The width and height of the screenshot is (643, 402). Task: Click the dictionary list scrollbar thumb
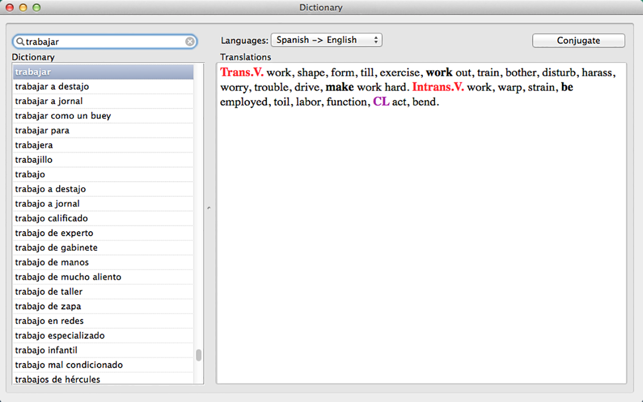198,355
